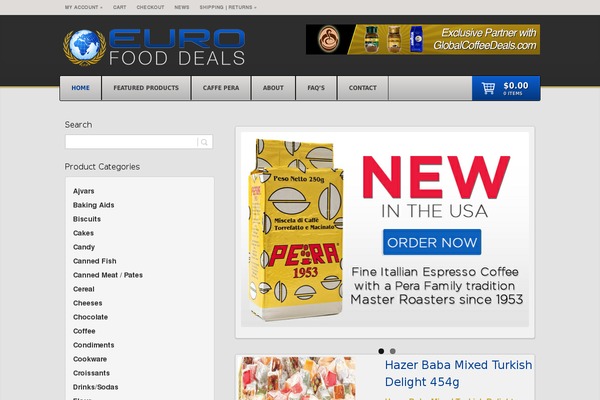Select the first slider pagination dot

coord(381,351)
